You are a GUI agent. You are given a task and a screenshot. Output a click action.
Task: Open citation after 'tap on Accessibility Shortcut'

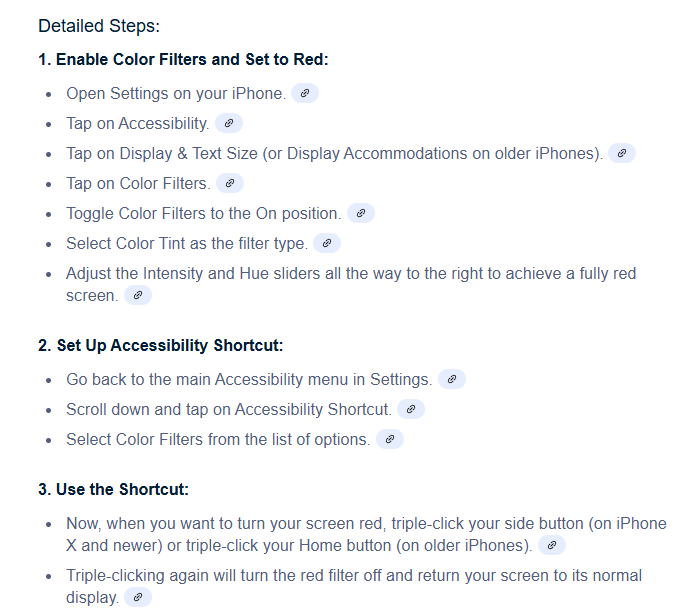click(x=411, y=409)
